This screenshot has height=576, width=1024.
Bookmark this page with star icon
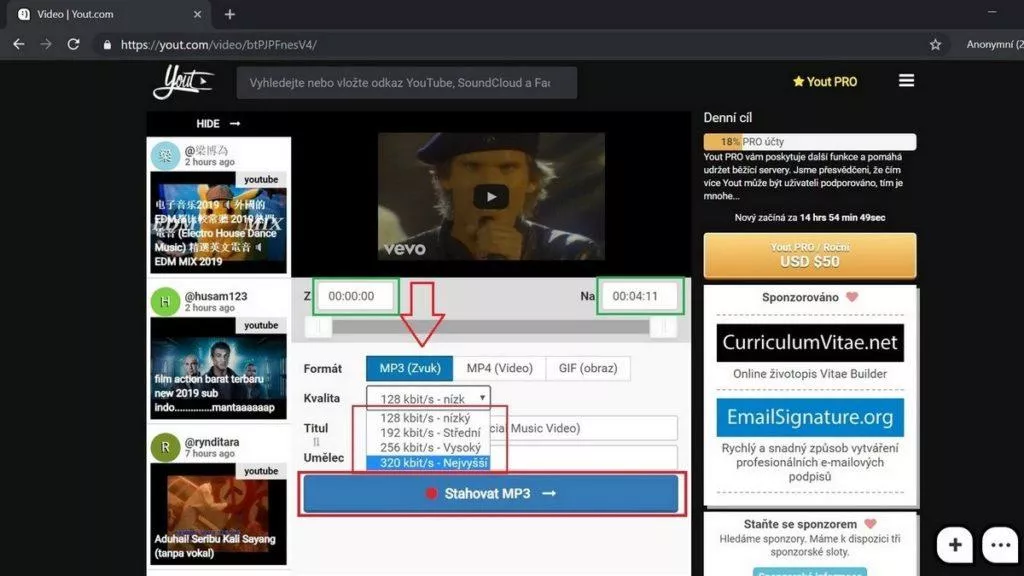[935, 44]
